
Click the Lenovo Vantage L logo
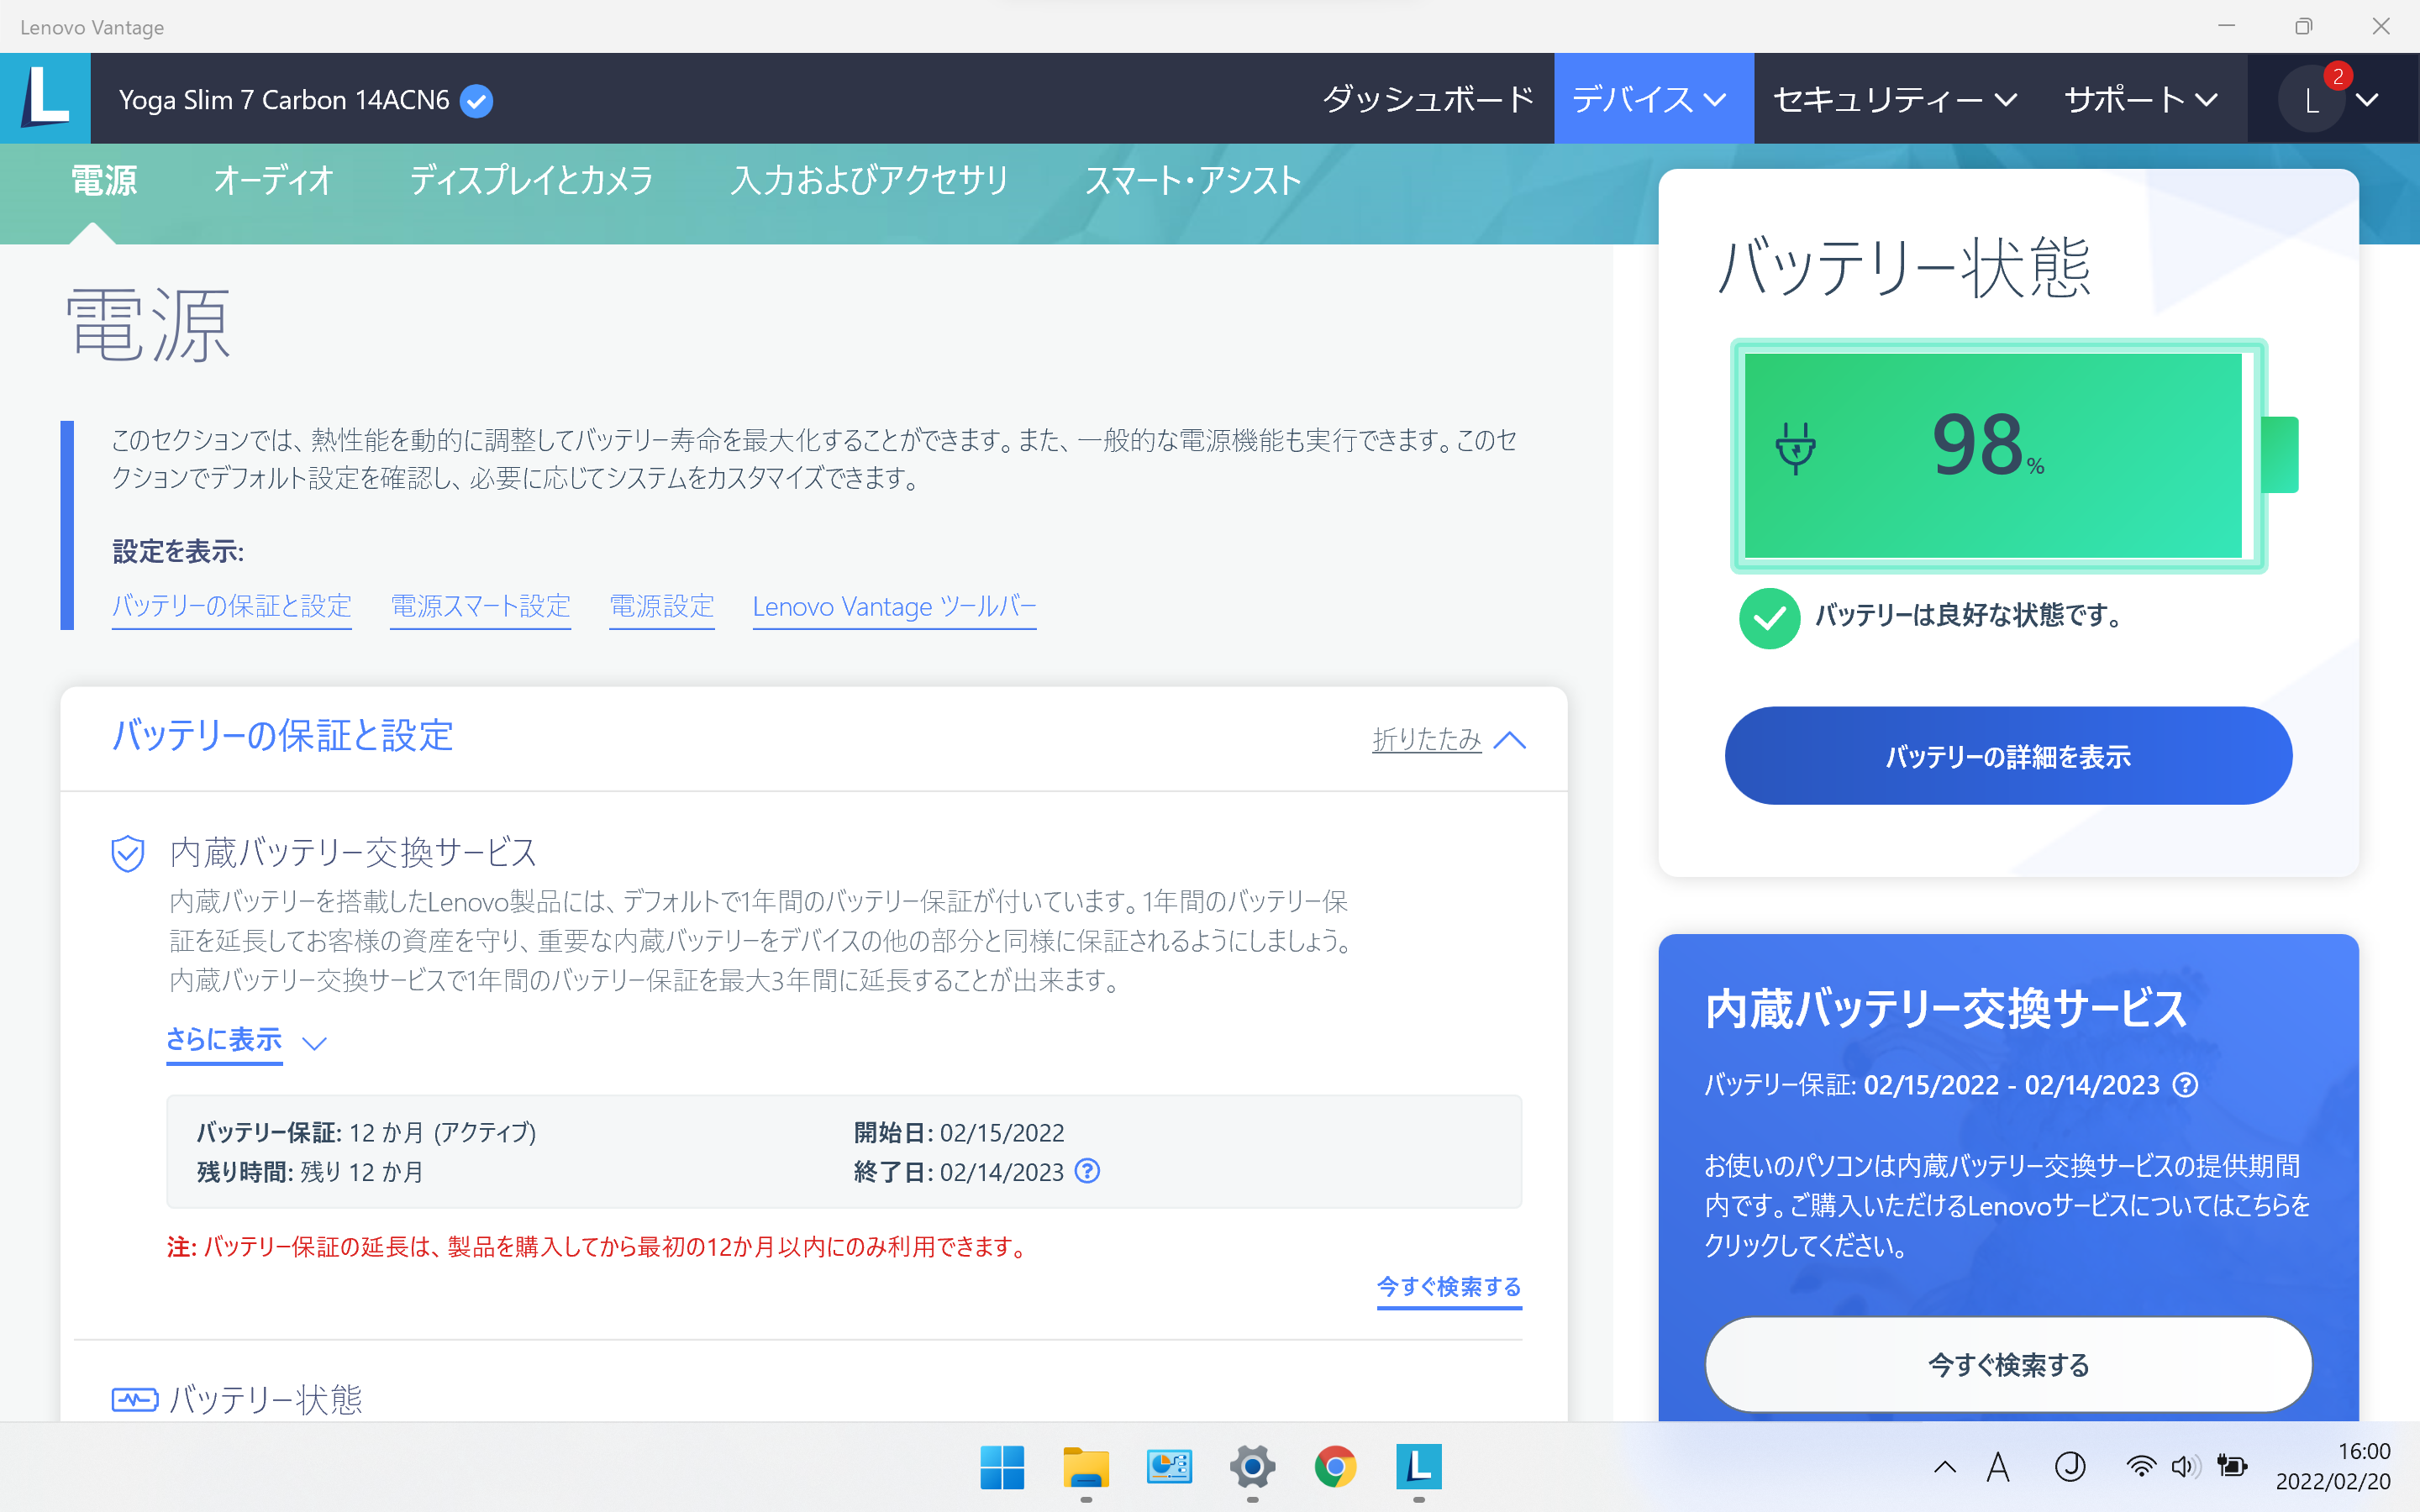[x=45, y=98]
